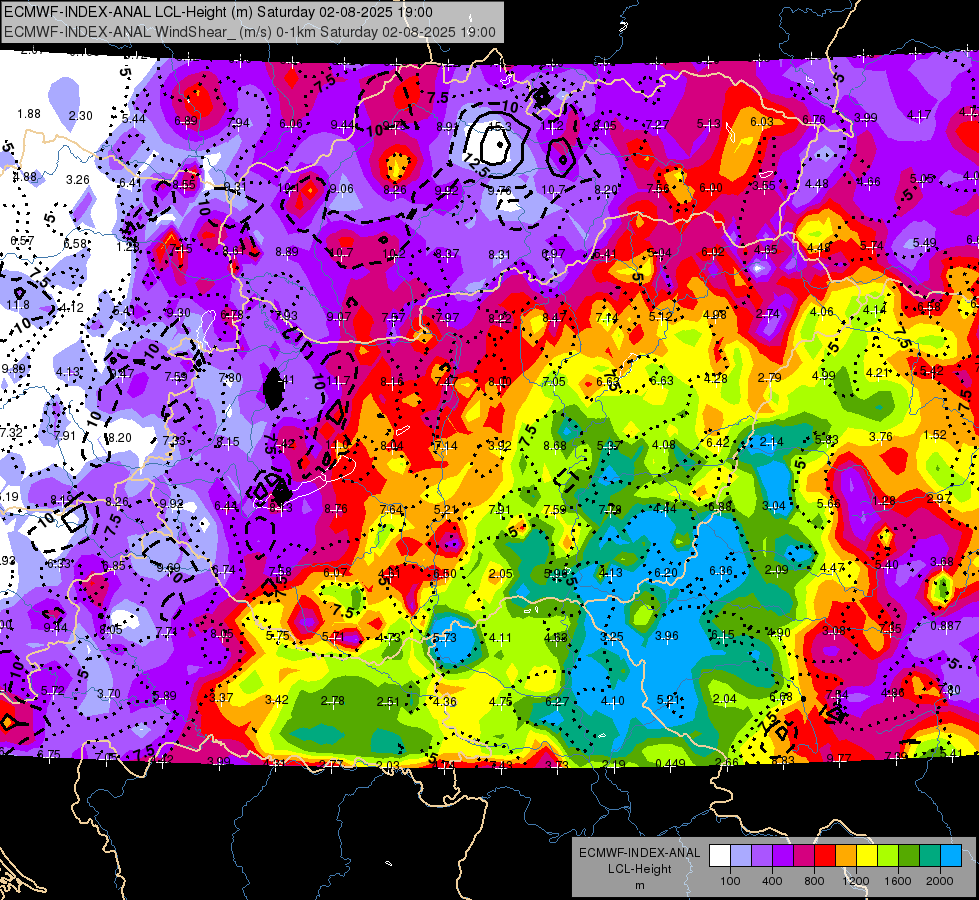This screenshot has width=979, height=900.
Task: Click the dark green legend swatch
Action: (x=909, y=855)
